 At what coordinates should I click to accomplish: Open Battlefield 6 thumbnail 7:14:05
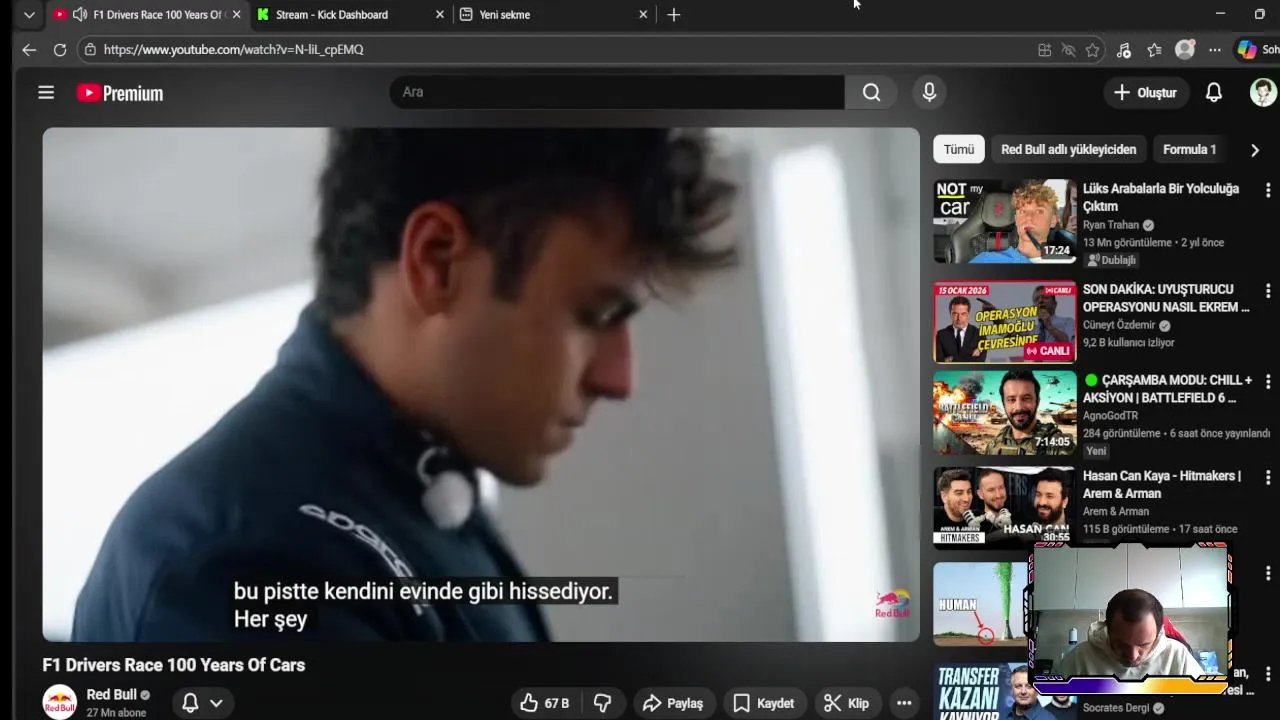click(x=1005, y=413)
